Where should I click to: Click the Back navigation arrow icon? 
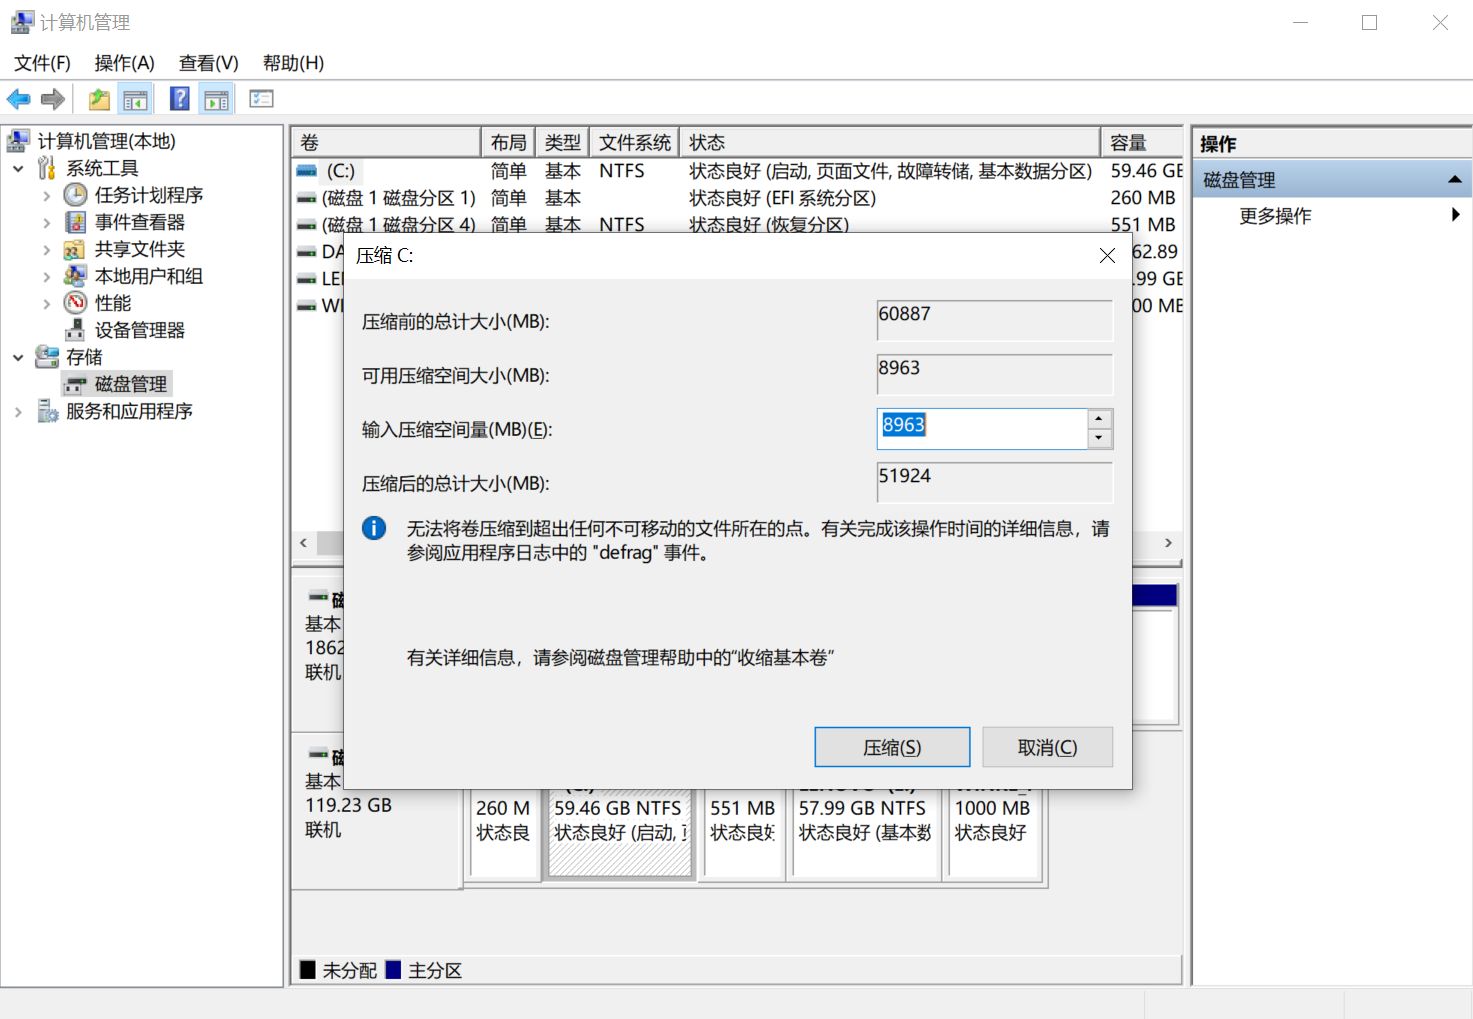18,98
